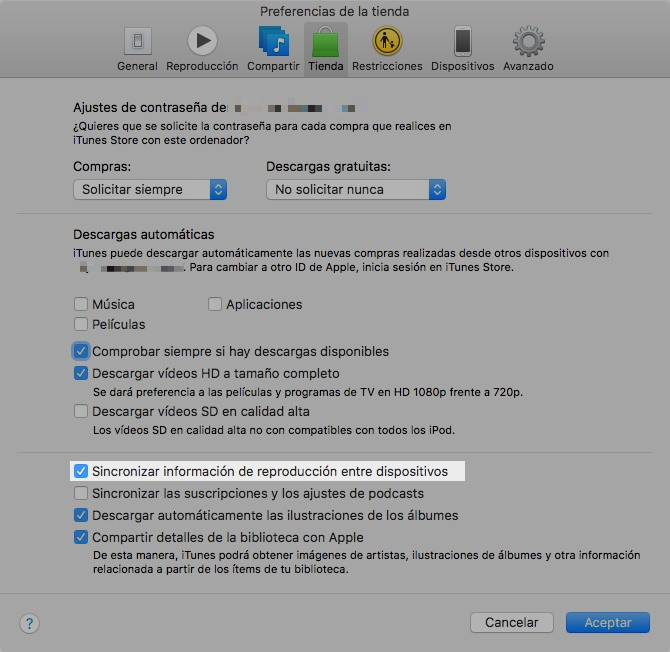This screenshot has height=652, width=670.
Task: Open the General preferences icon
Action: point(138,41)
